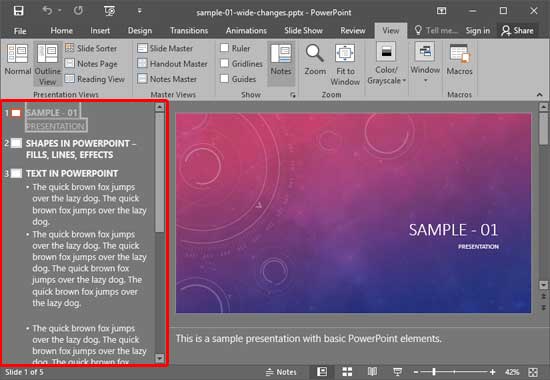550x380 pixels.
Task: Click the Sign in link
Action: coord(477,31)
